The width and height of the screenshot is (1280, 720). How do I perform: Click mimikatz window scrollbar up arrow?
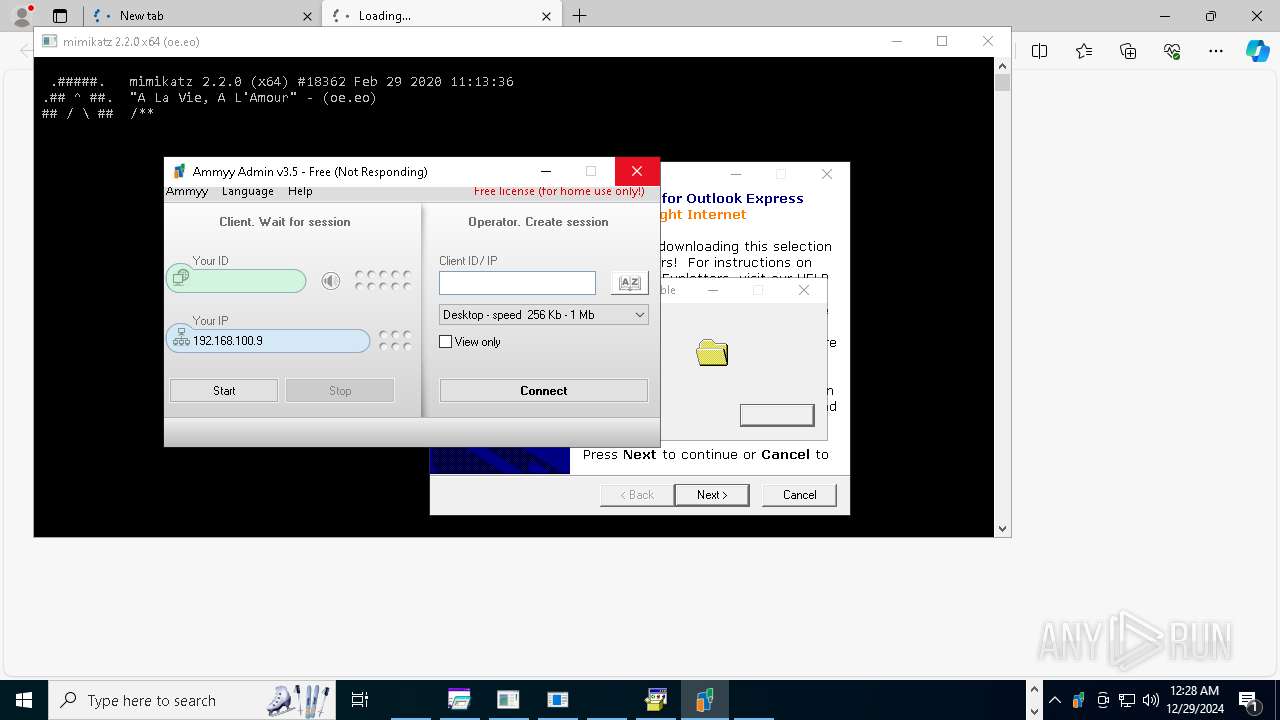pos(1003,66)
